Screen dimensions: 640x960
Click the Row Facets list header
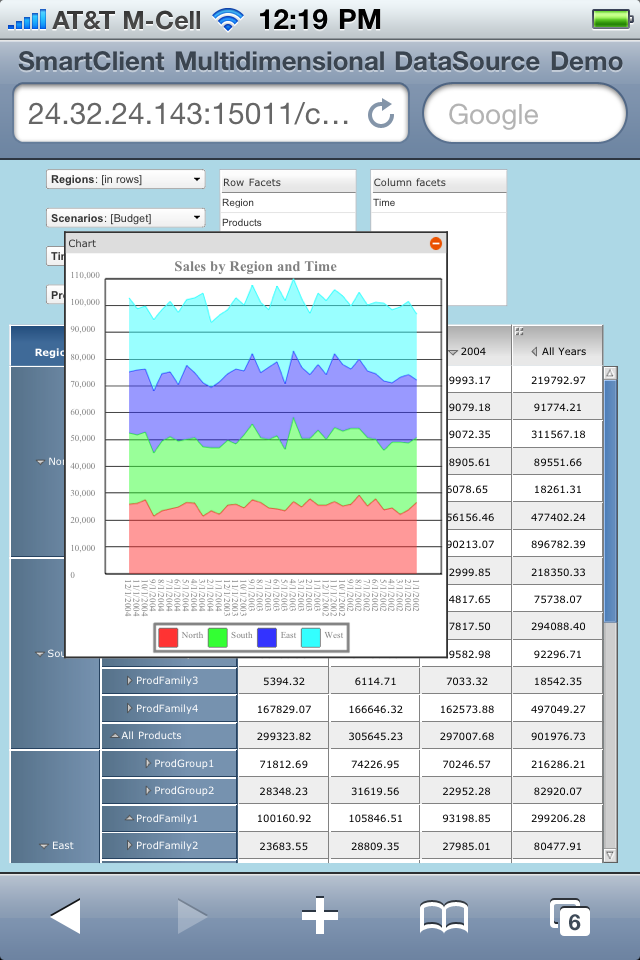click(x=287, y=182)
